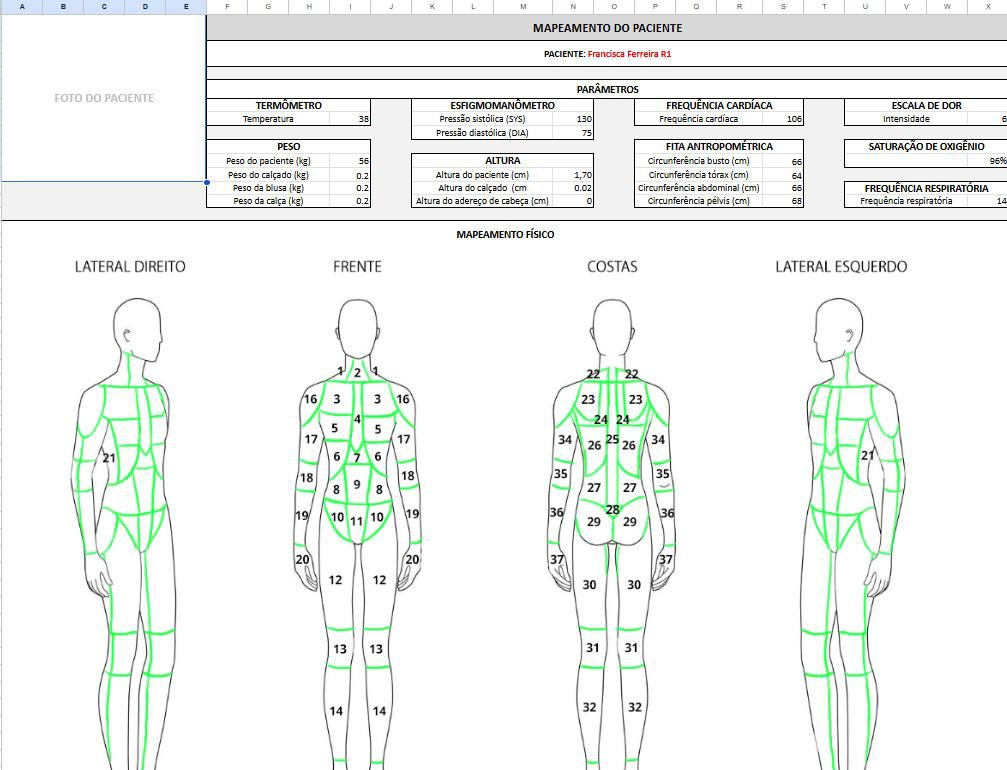Click region 9 on the front abdomen
The width and height of the screenshot is (1007, 770).
coord(356,484)
